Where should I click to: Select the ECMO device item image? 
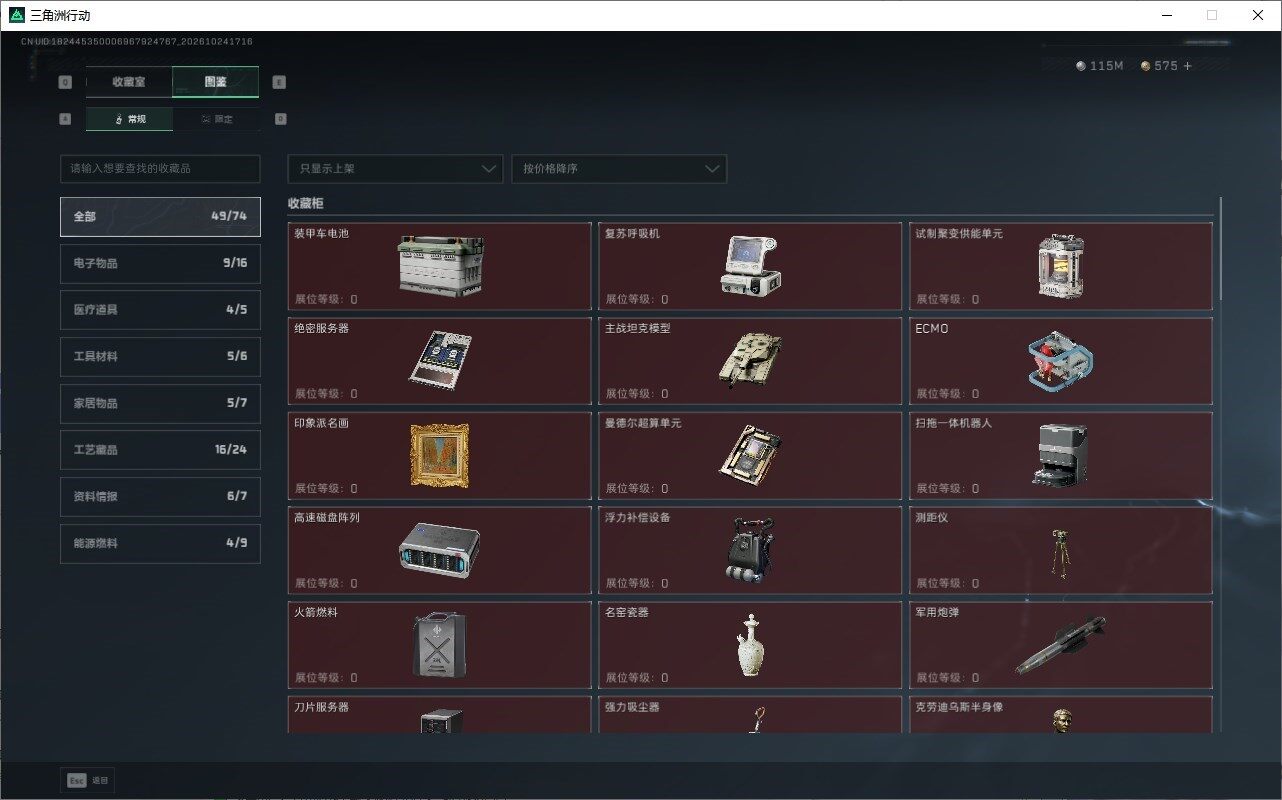pyautogui.click(x=1060, y=360)
